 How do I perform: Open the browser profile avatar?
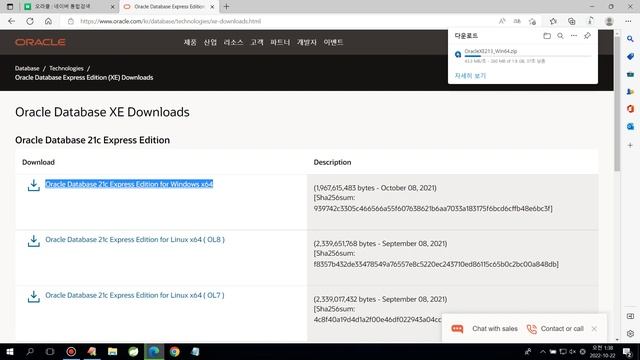[609, 21]
